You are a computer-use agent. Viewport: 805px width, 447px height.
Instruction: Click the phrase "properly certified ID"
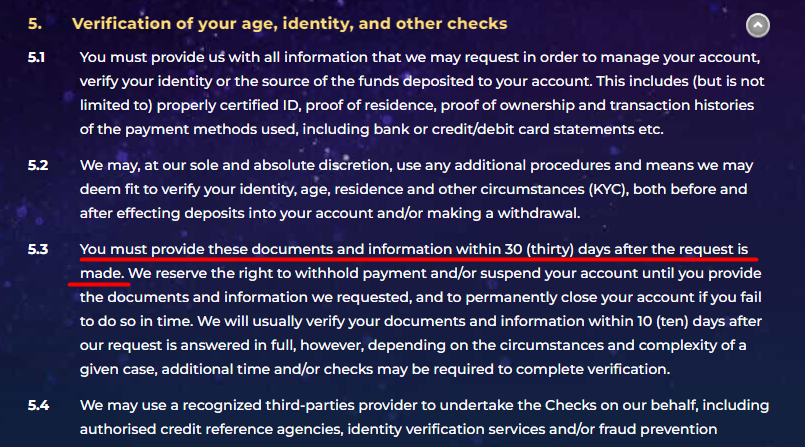[240, 105]
